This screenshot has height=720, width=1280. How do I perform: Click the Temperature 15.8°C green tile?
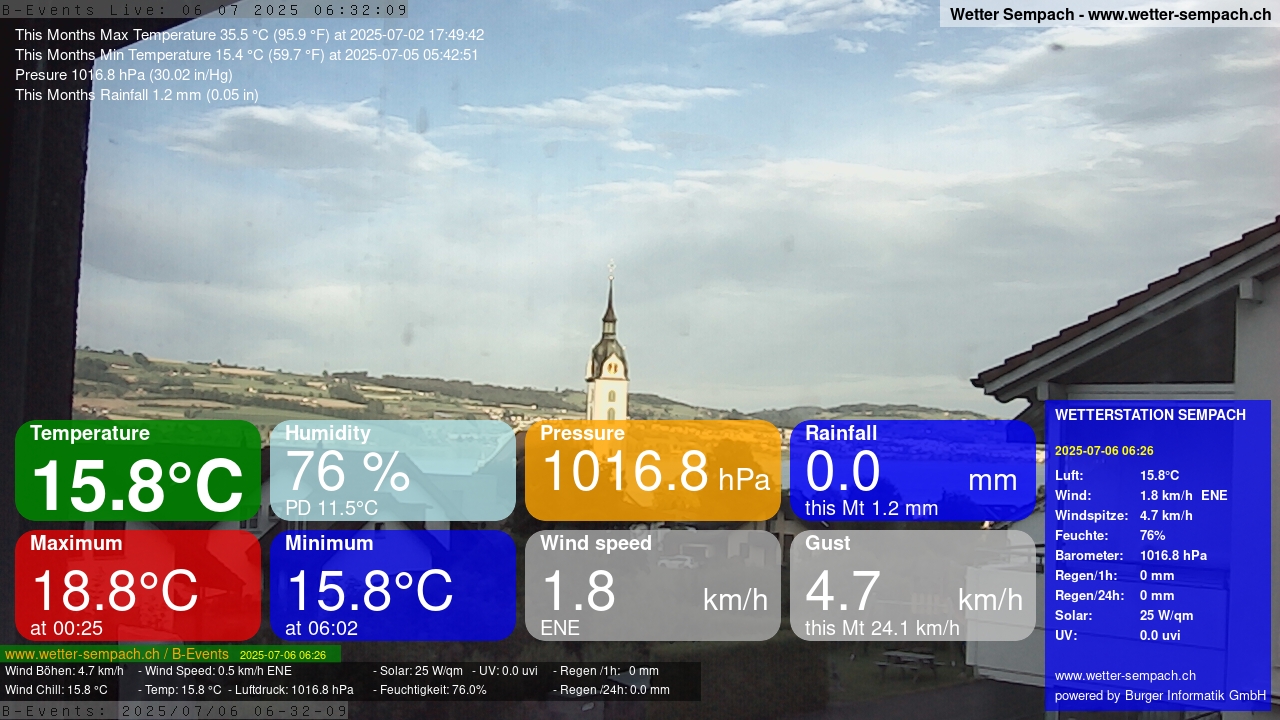pos(138,470)
